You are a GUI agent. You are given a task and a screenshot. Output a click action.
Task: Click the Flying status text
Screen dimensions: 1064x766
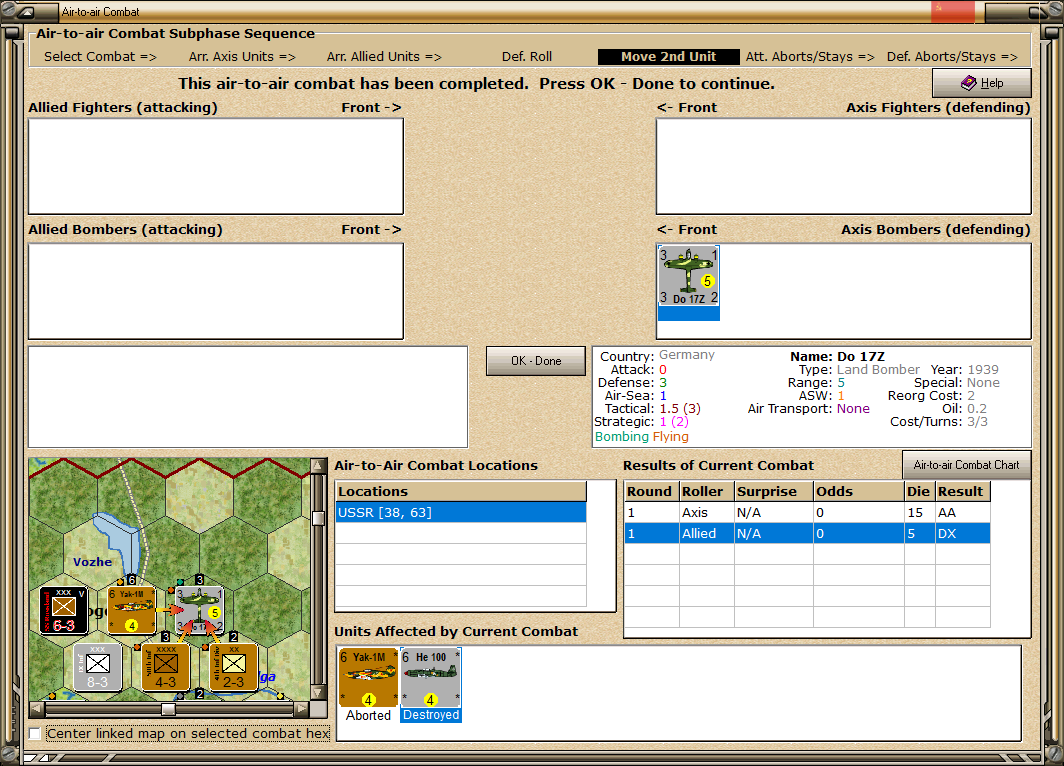(x=670, y=437)
